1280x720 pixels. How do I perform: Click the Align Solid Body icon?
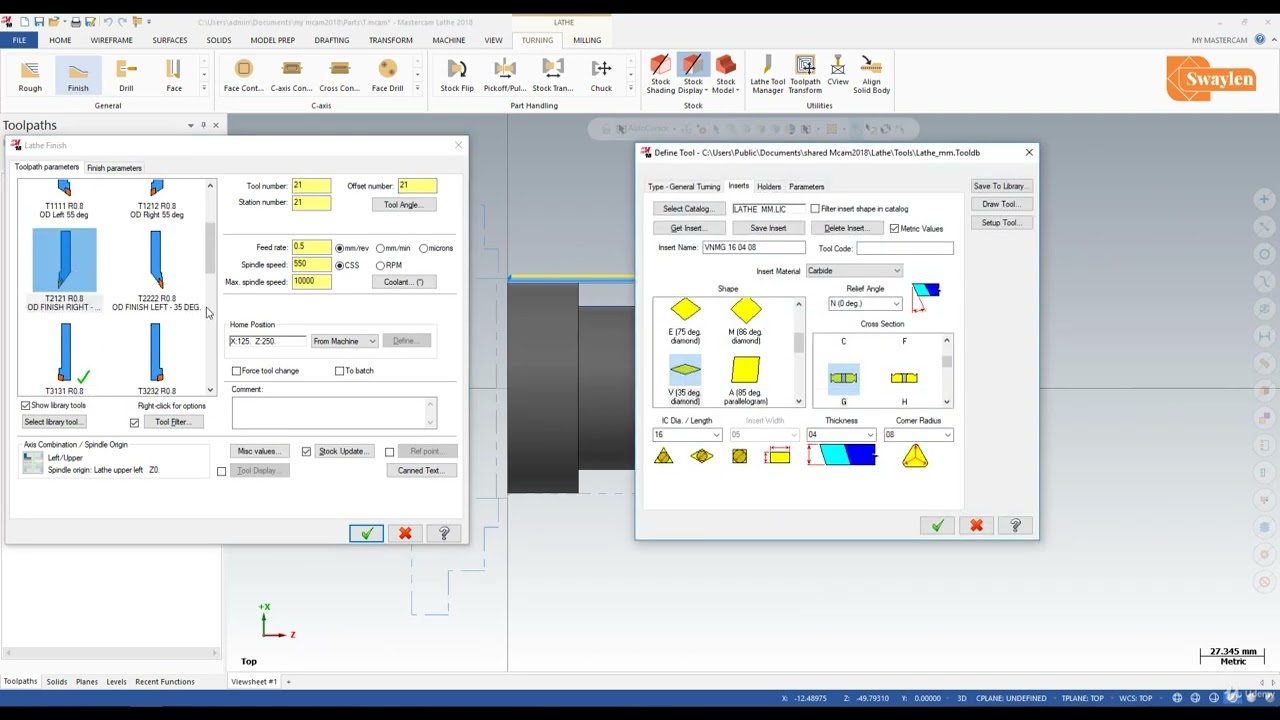tap(871, 75)
